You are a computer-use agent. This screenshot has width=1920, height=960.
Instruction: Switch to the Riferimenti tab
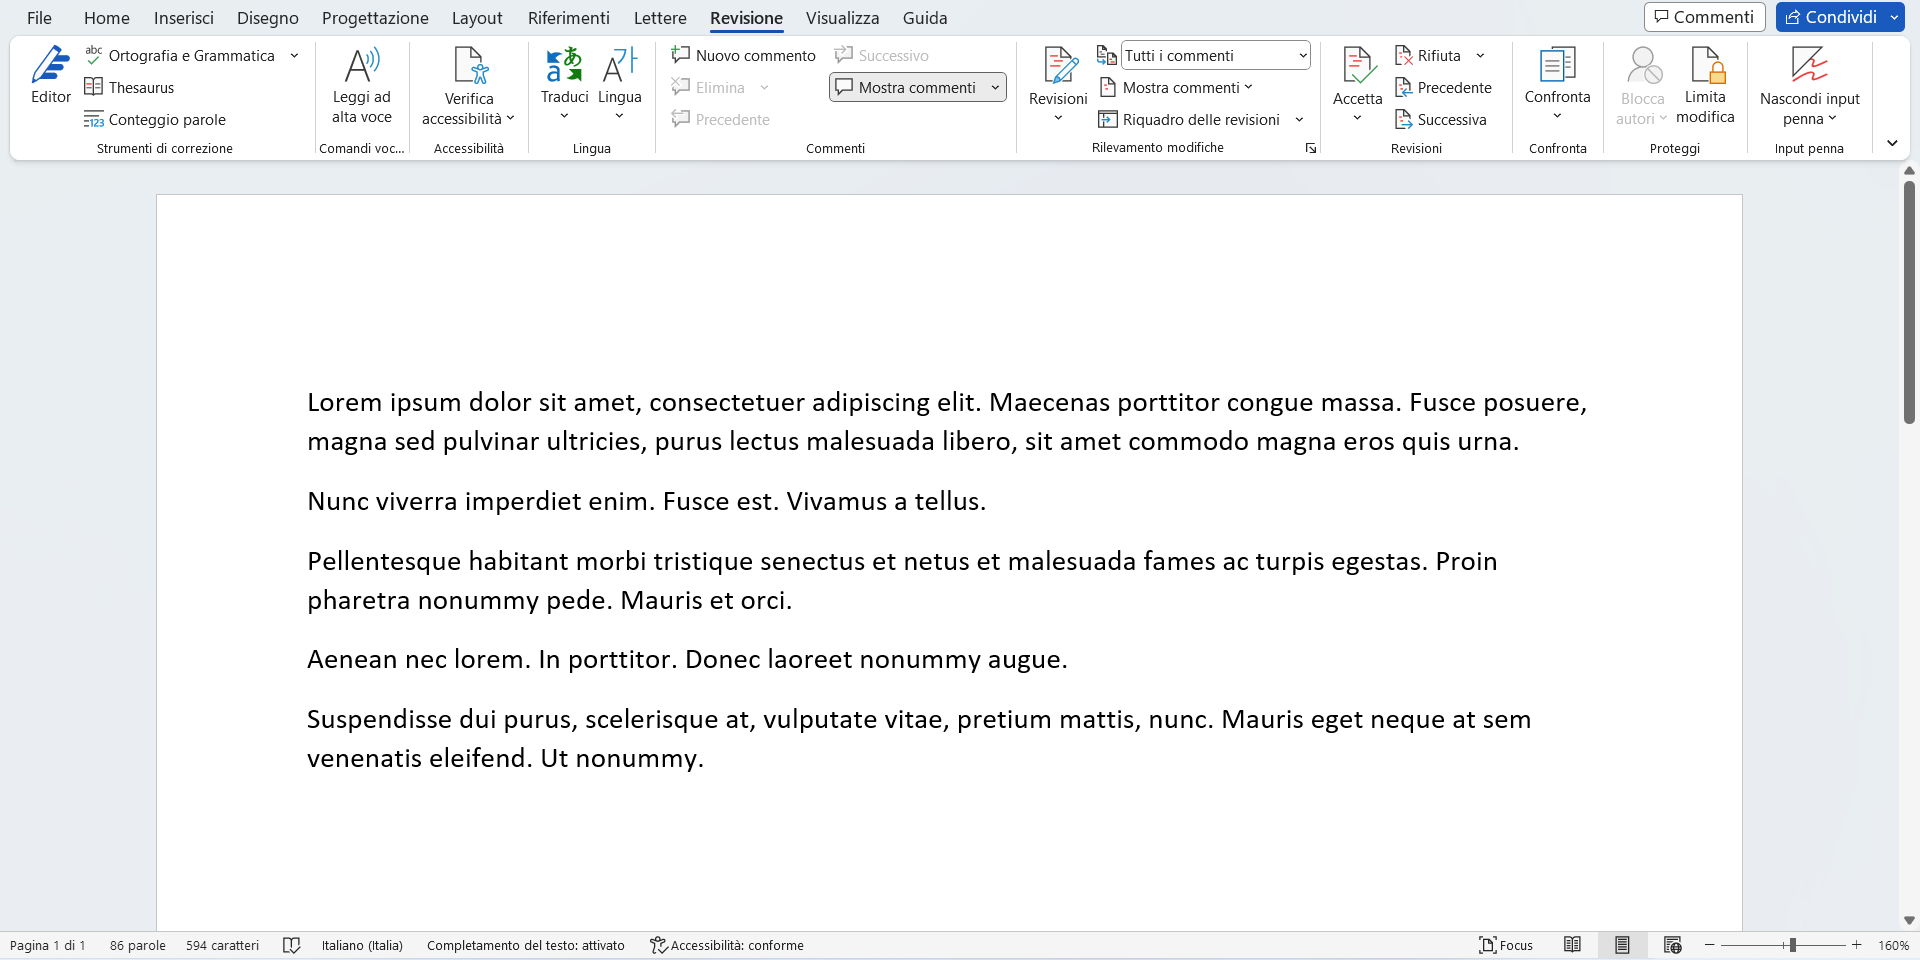coord(568,17)
